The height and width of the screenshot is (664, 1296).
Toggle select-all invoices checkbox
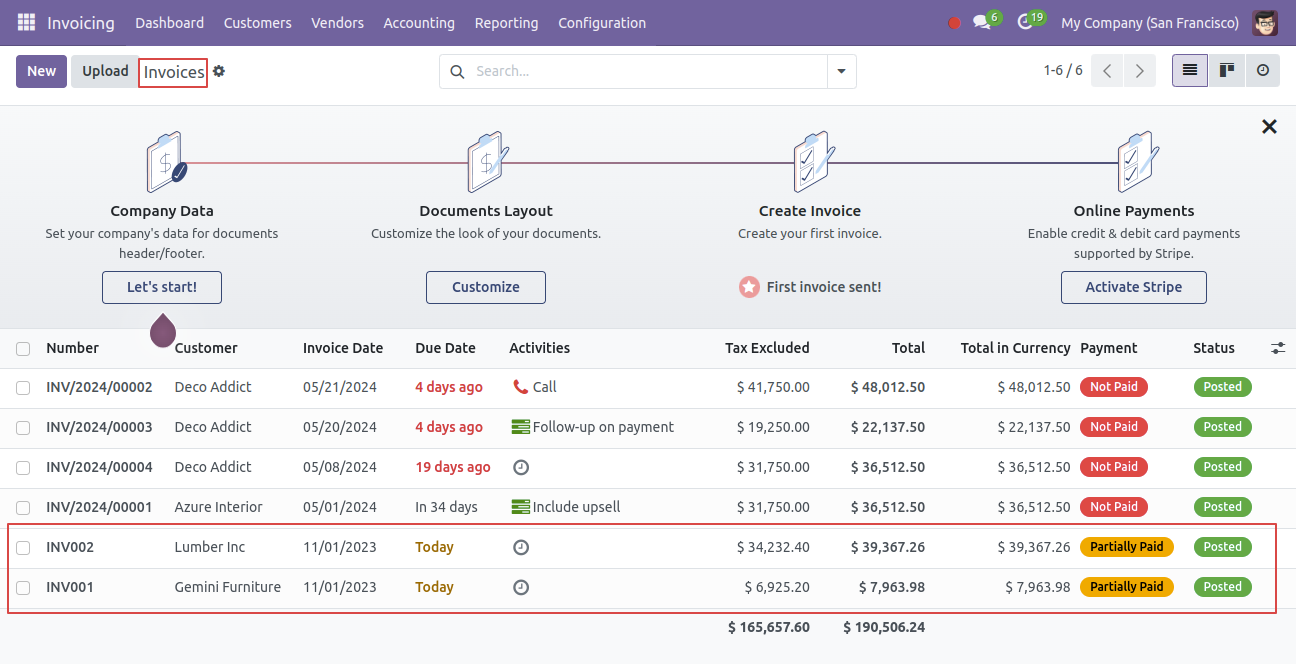[23, 349]
